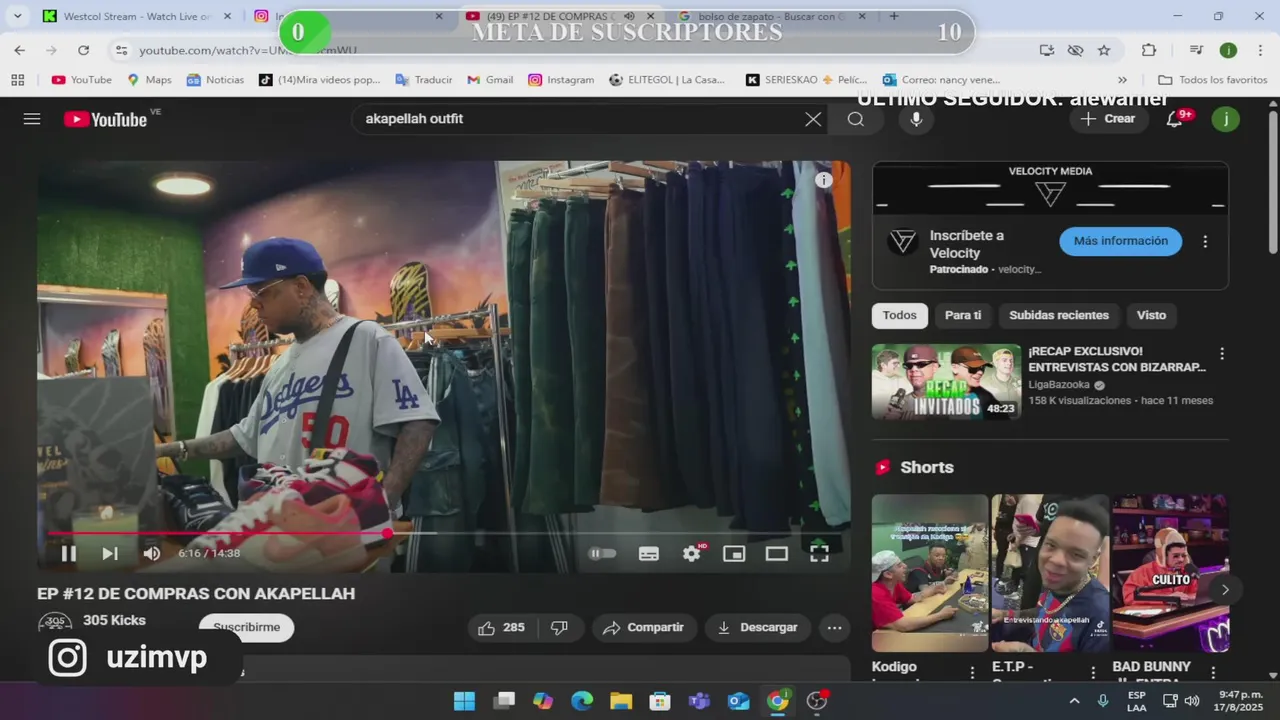Select the Visto filter chip
Viewport: 1280px width, 720px height.
[1151, 315]
